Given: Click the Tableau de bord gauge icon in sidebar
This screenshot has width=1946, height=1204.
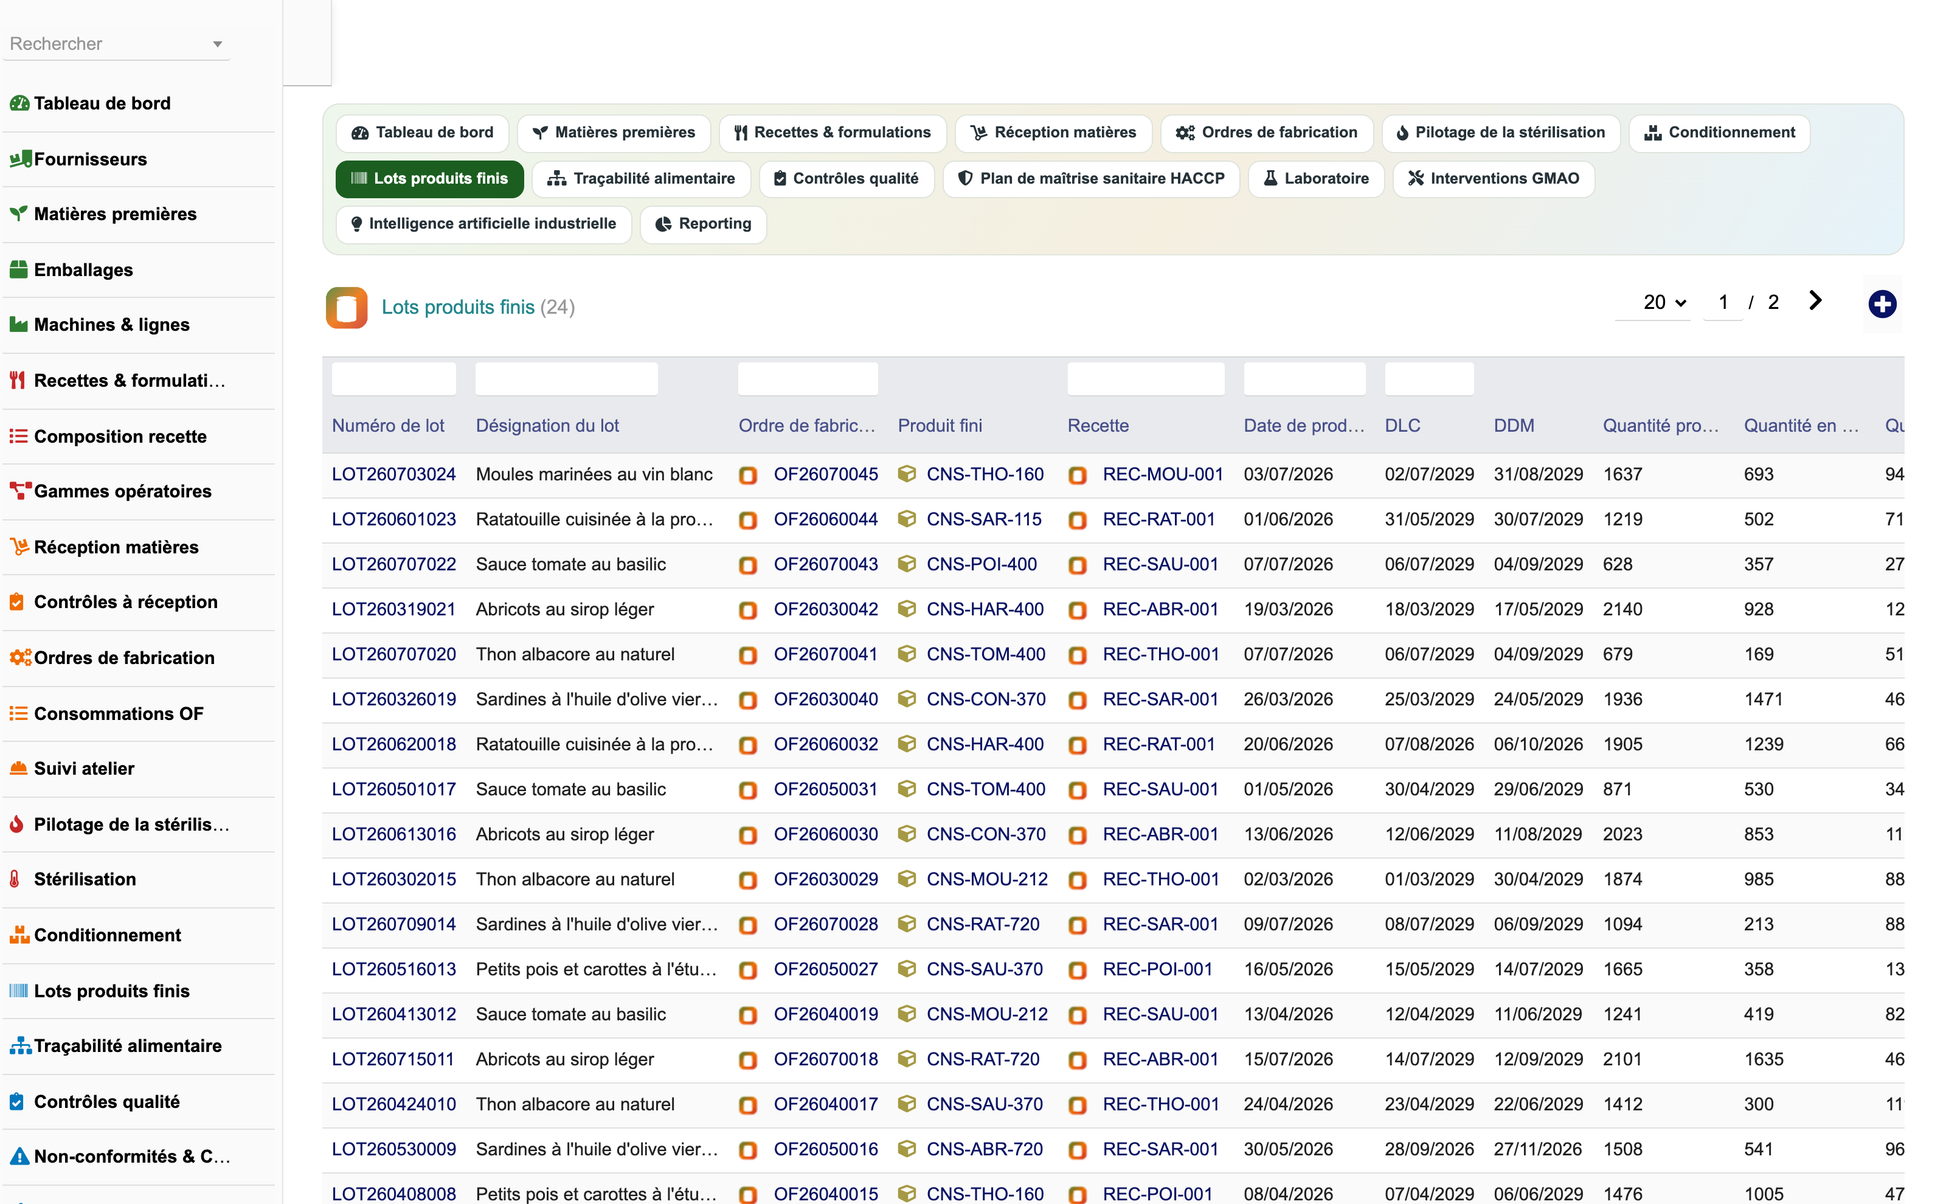Looking at the screenshot, I should tap(19, 103).
